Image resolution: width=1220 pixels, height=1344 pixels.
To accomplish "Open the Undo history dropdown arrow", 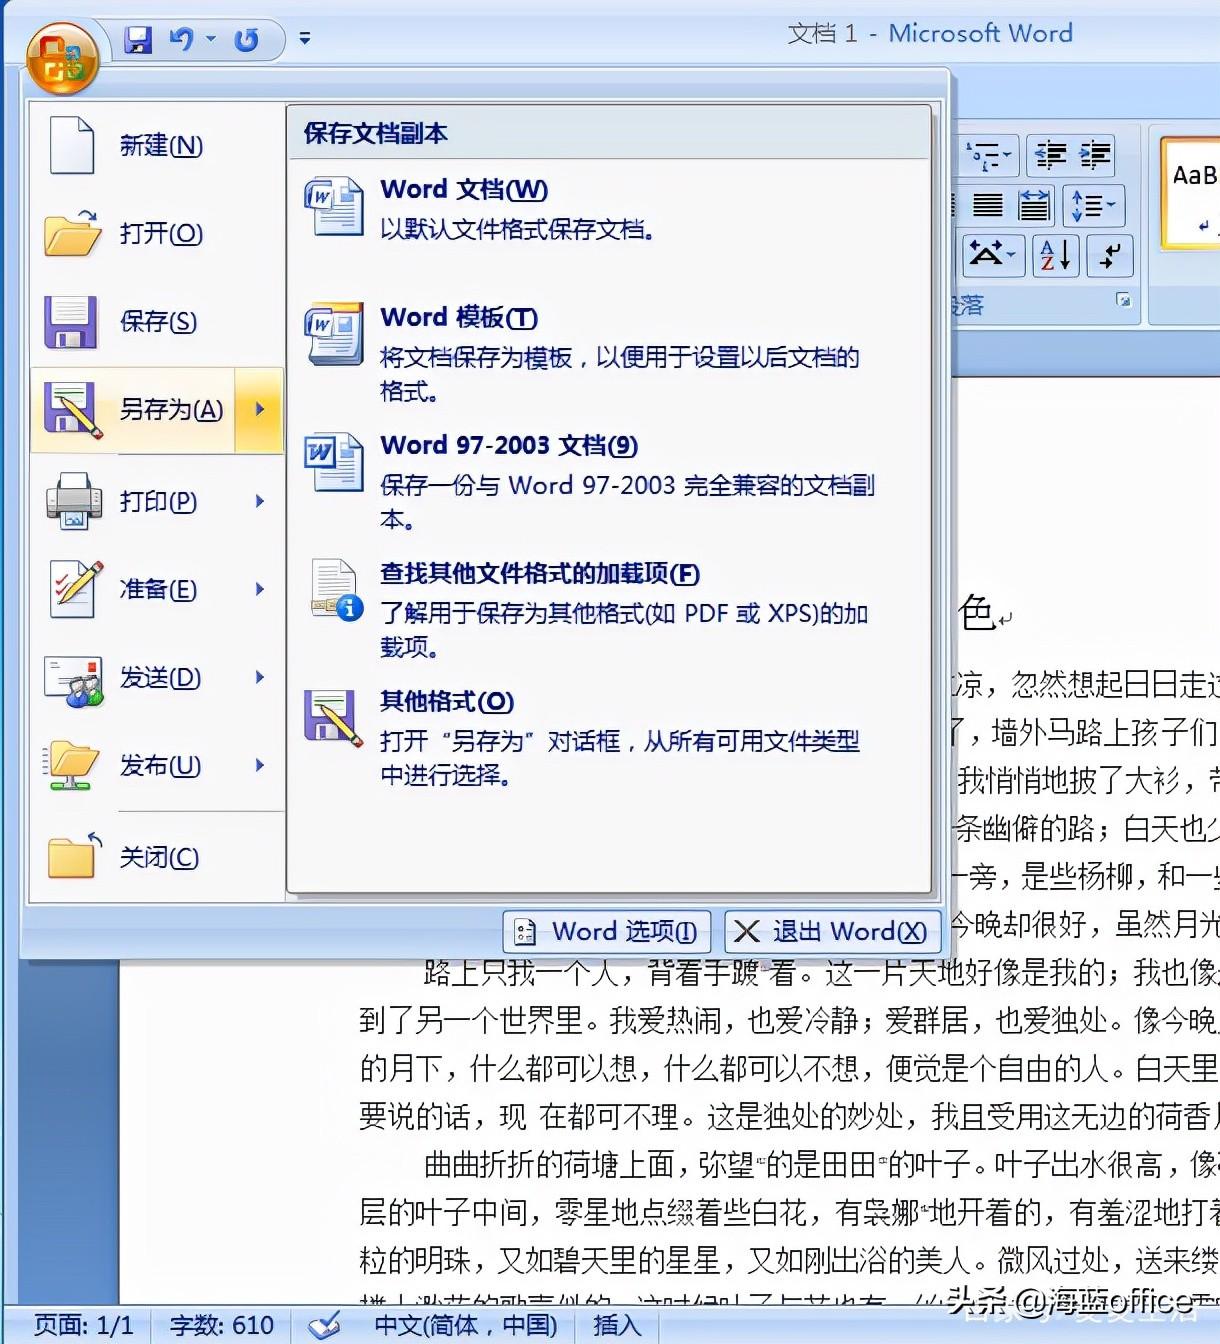I will coord(211,39).
